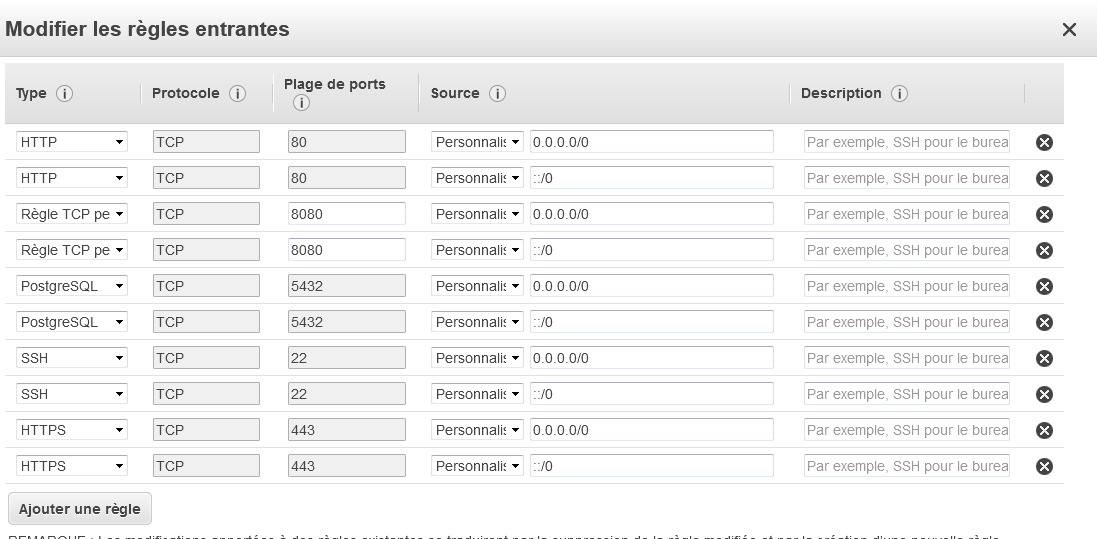Click Ajouter une règle button

80,509
